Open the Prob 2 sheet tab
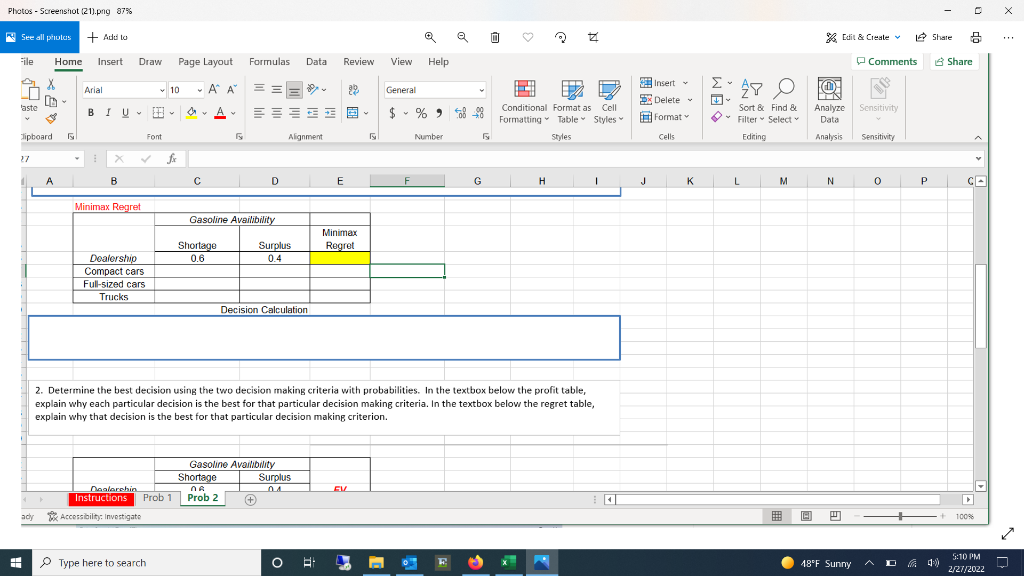The image size is (1024, 576). [202, 497]
